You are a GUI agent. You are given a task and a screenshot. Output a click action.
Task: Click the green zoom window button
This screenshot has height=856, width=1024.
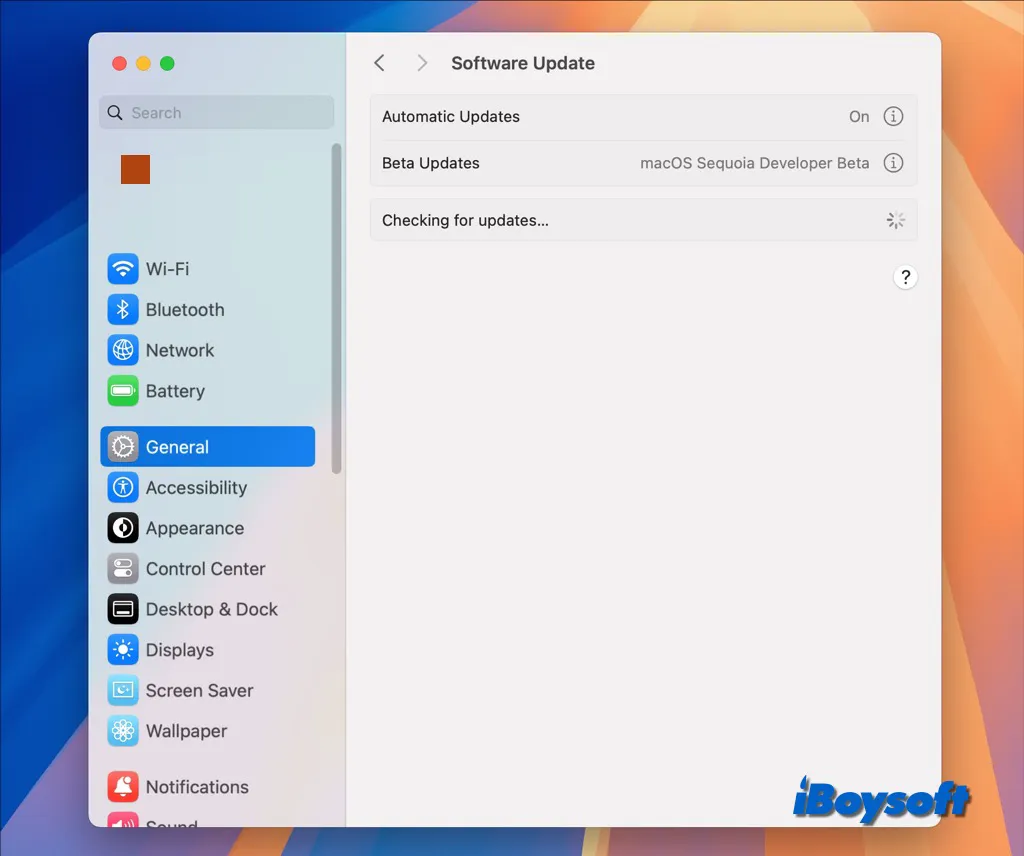[x=167, y=63]
